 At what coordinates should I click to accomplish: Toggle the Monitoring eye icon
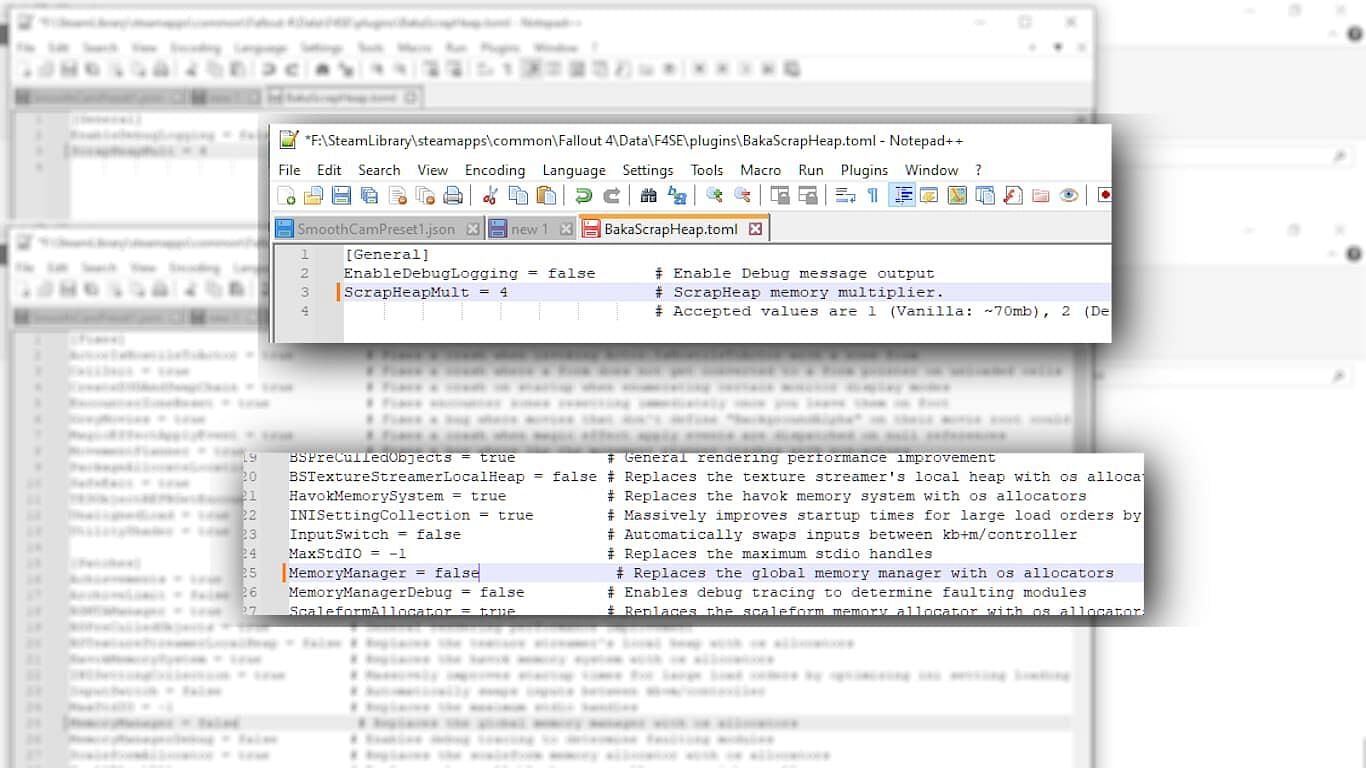pos(1069,195)
